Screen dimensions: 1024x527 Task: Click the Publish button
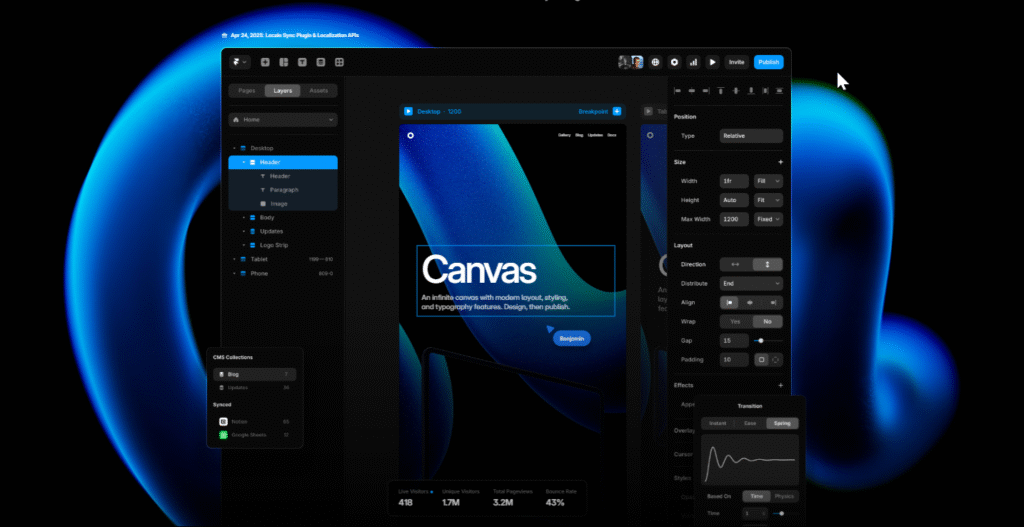(768, 62)
